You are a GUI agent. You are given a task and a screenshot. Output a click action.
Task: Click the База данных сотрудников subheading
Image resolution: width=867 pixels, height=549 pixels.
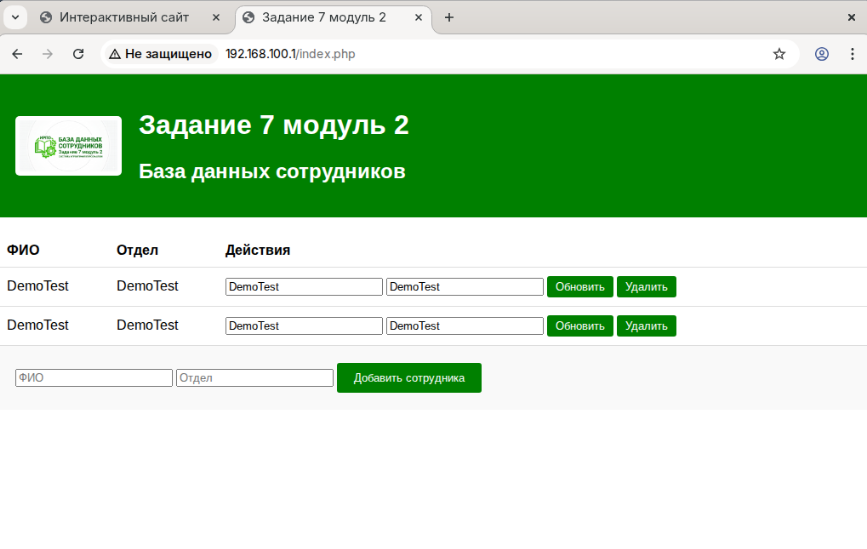(x=272, y=171)
